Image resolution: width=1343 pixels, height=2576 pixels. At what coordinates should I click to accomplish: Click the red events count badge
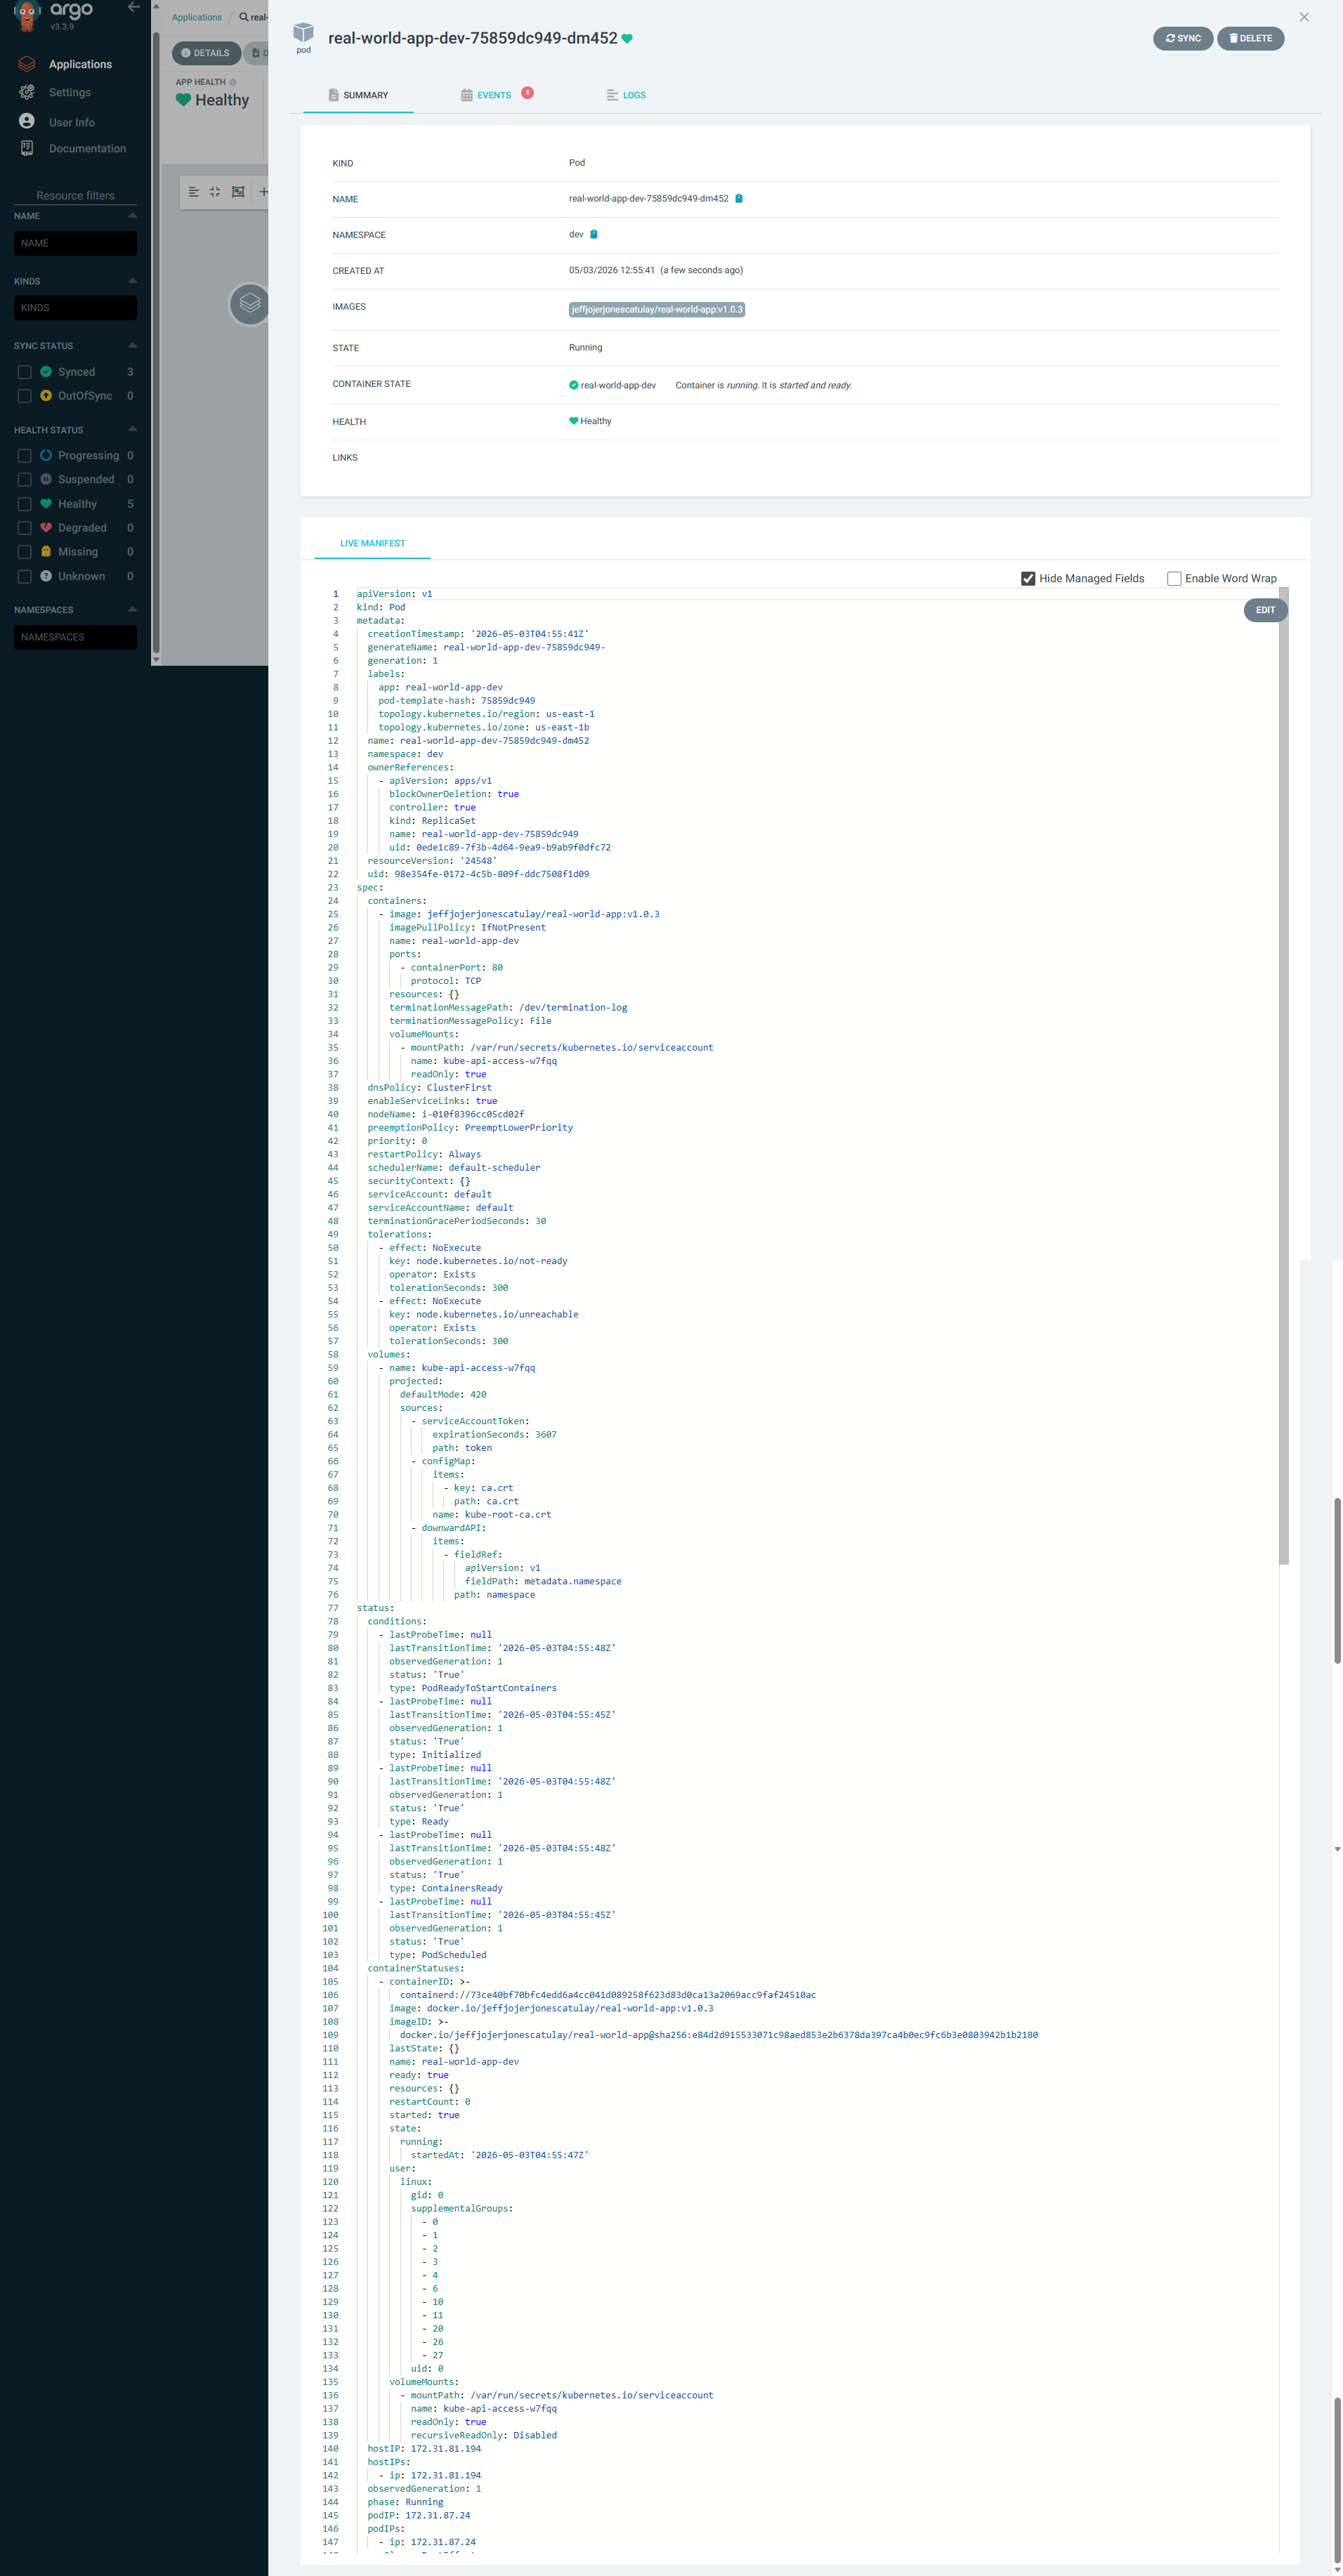click(527, 93)
